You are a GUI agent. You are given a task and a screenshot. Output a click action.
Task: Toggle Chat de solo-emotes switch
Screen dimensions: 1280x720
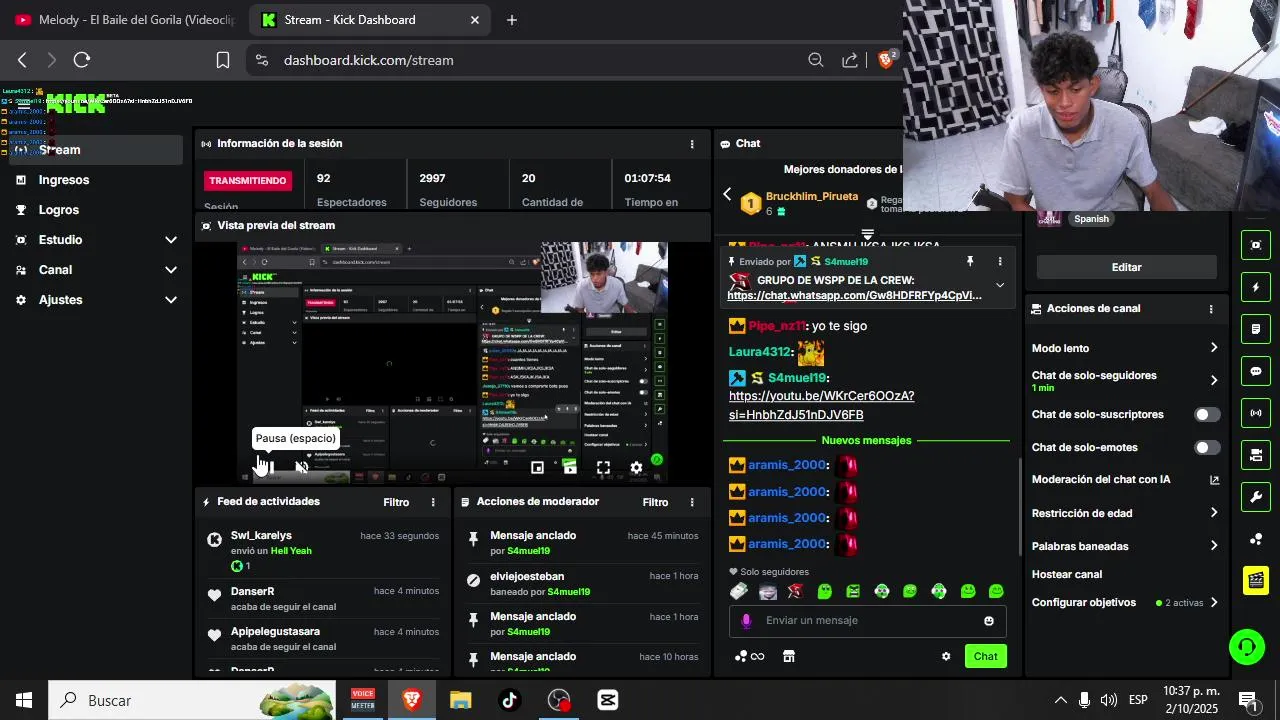point(1207,448)
